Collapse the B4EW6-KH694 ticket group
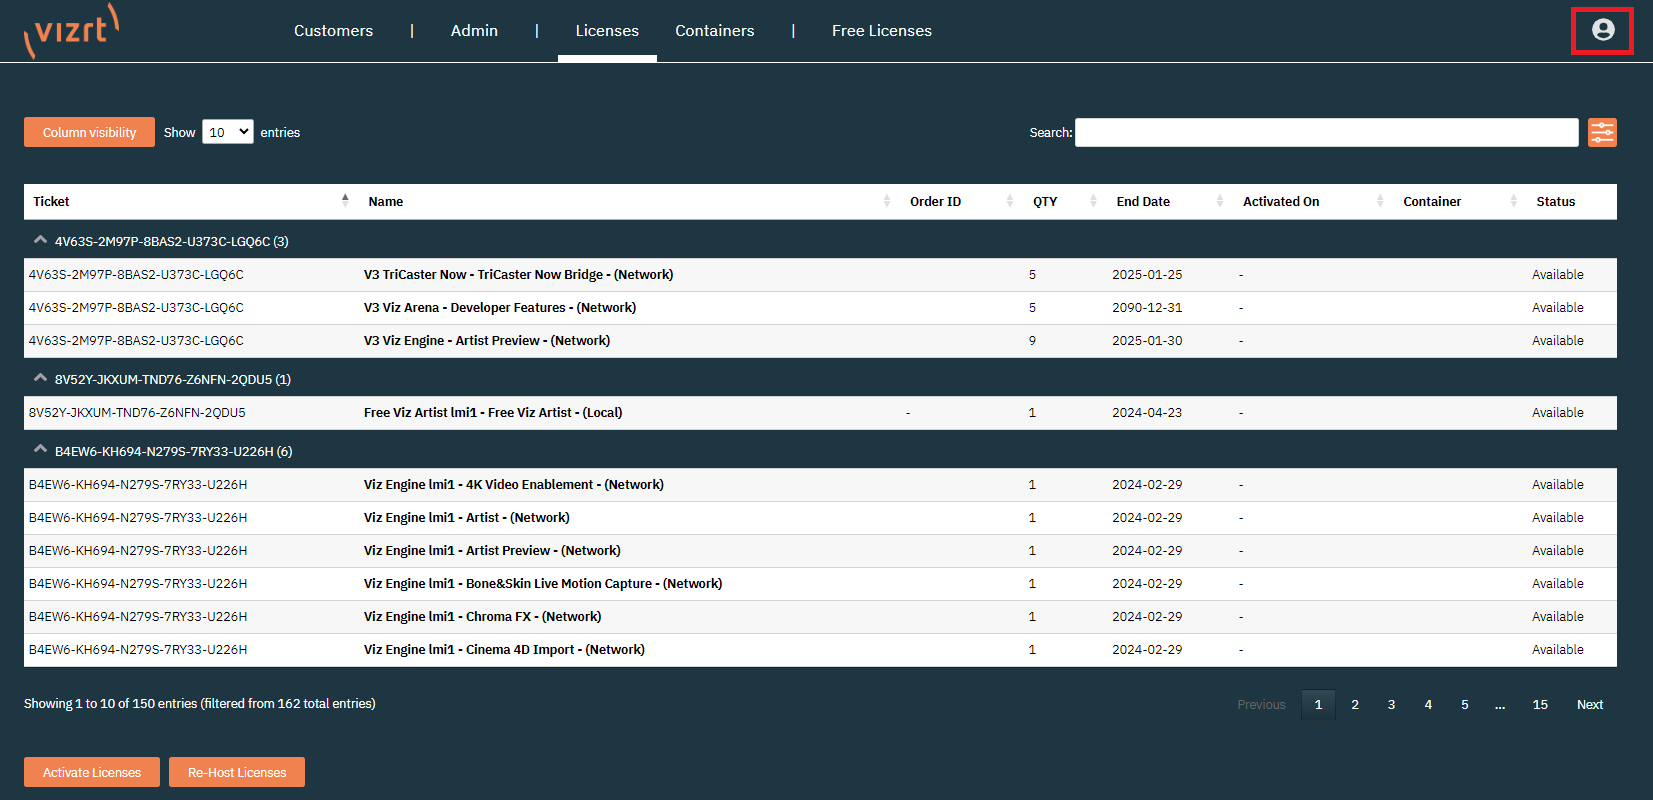 point(40,450)
